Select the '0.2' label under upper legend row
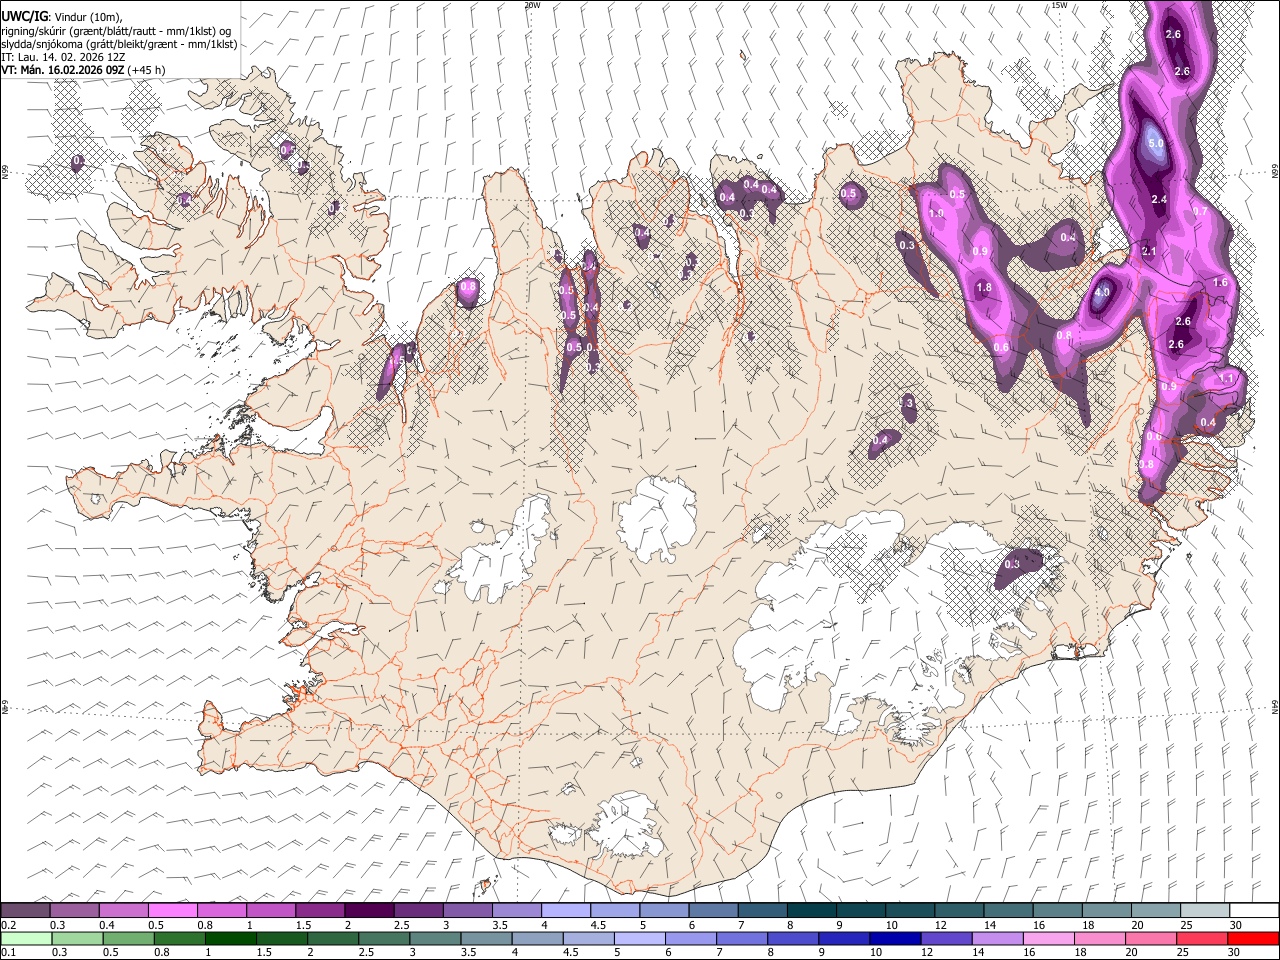Viewport: 1280px width, 960px height. 8,925
